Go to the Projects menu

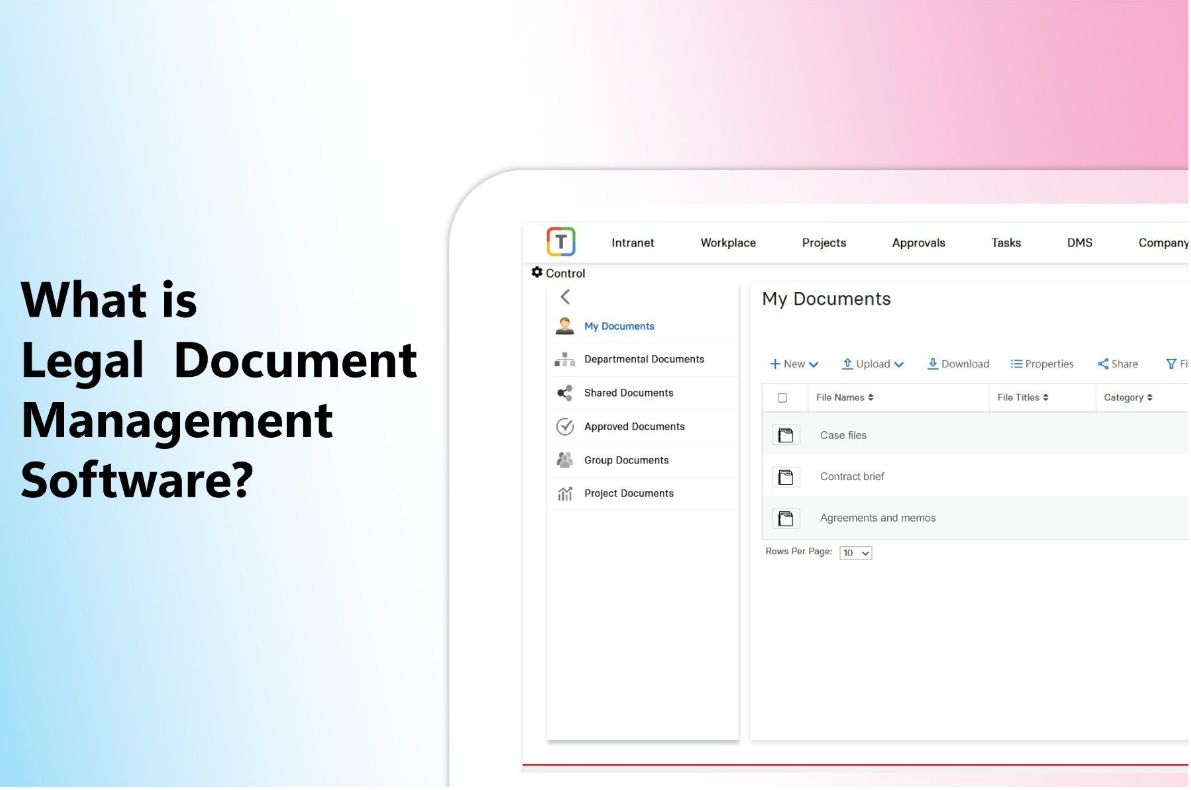coord(823,243)
